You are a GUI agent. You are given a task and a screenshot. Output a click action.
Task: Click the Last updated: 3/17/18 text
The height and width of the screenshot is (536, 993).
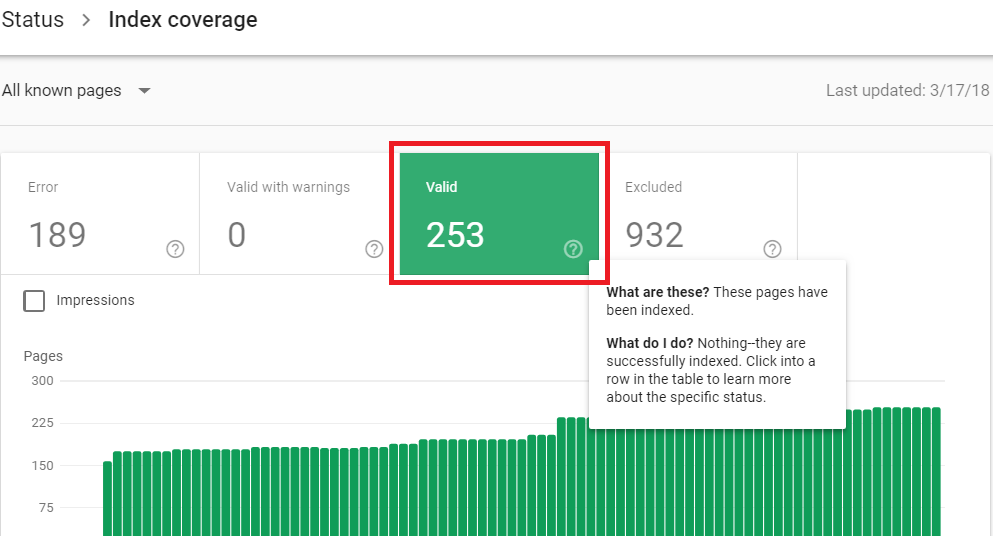(908, 91)
